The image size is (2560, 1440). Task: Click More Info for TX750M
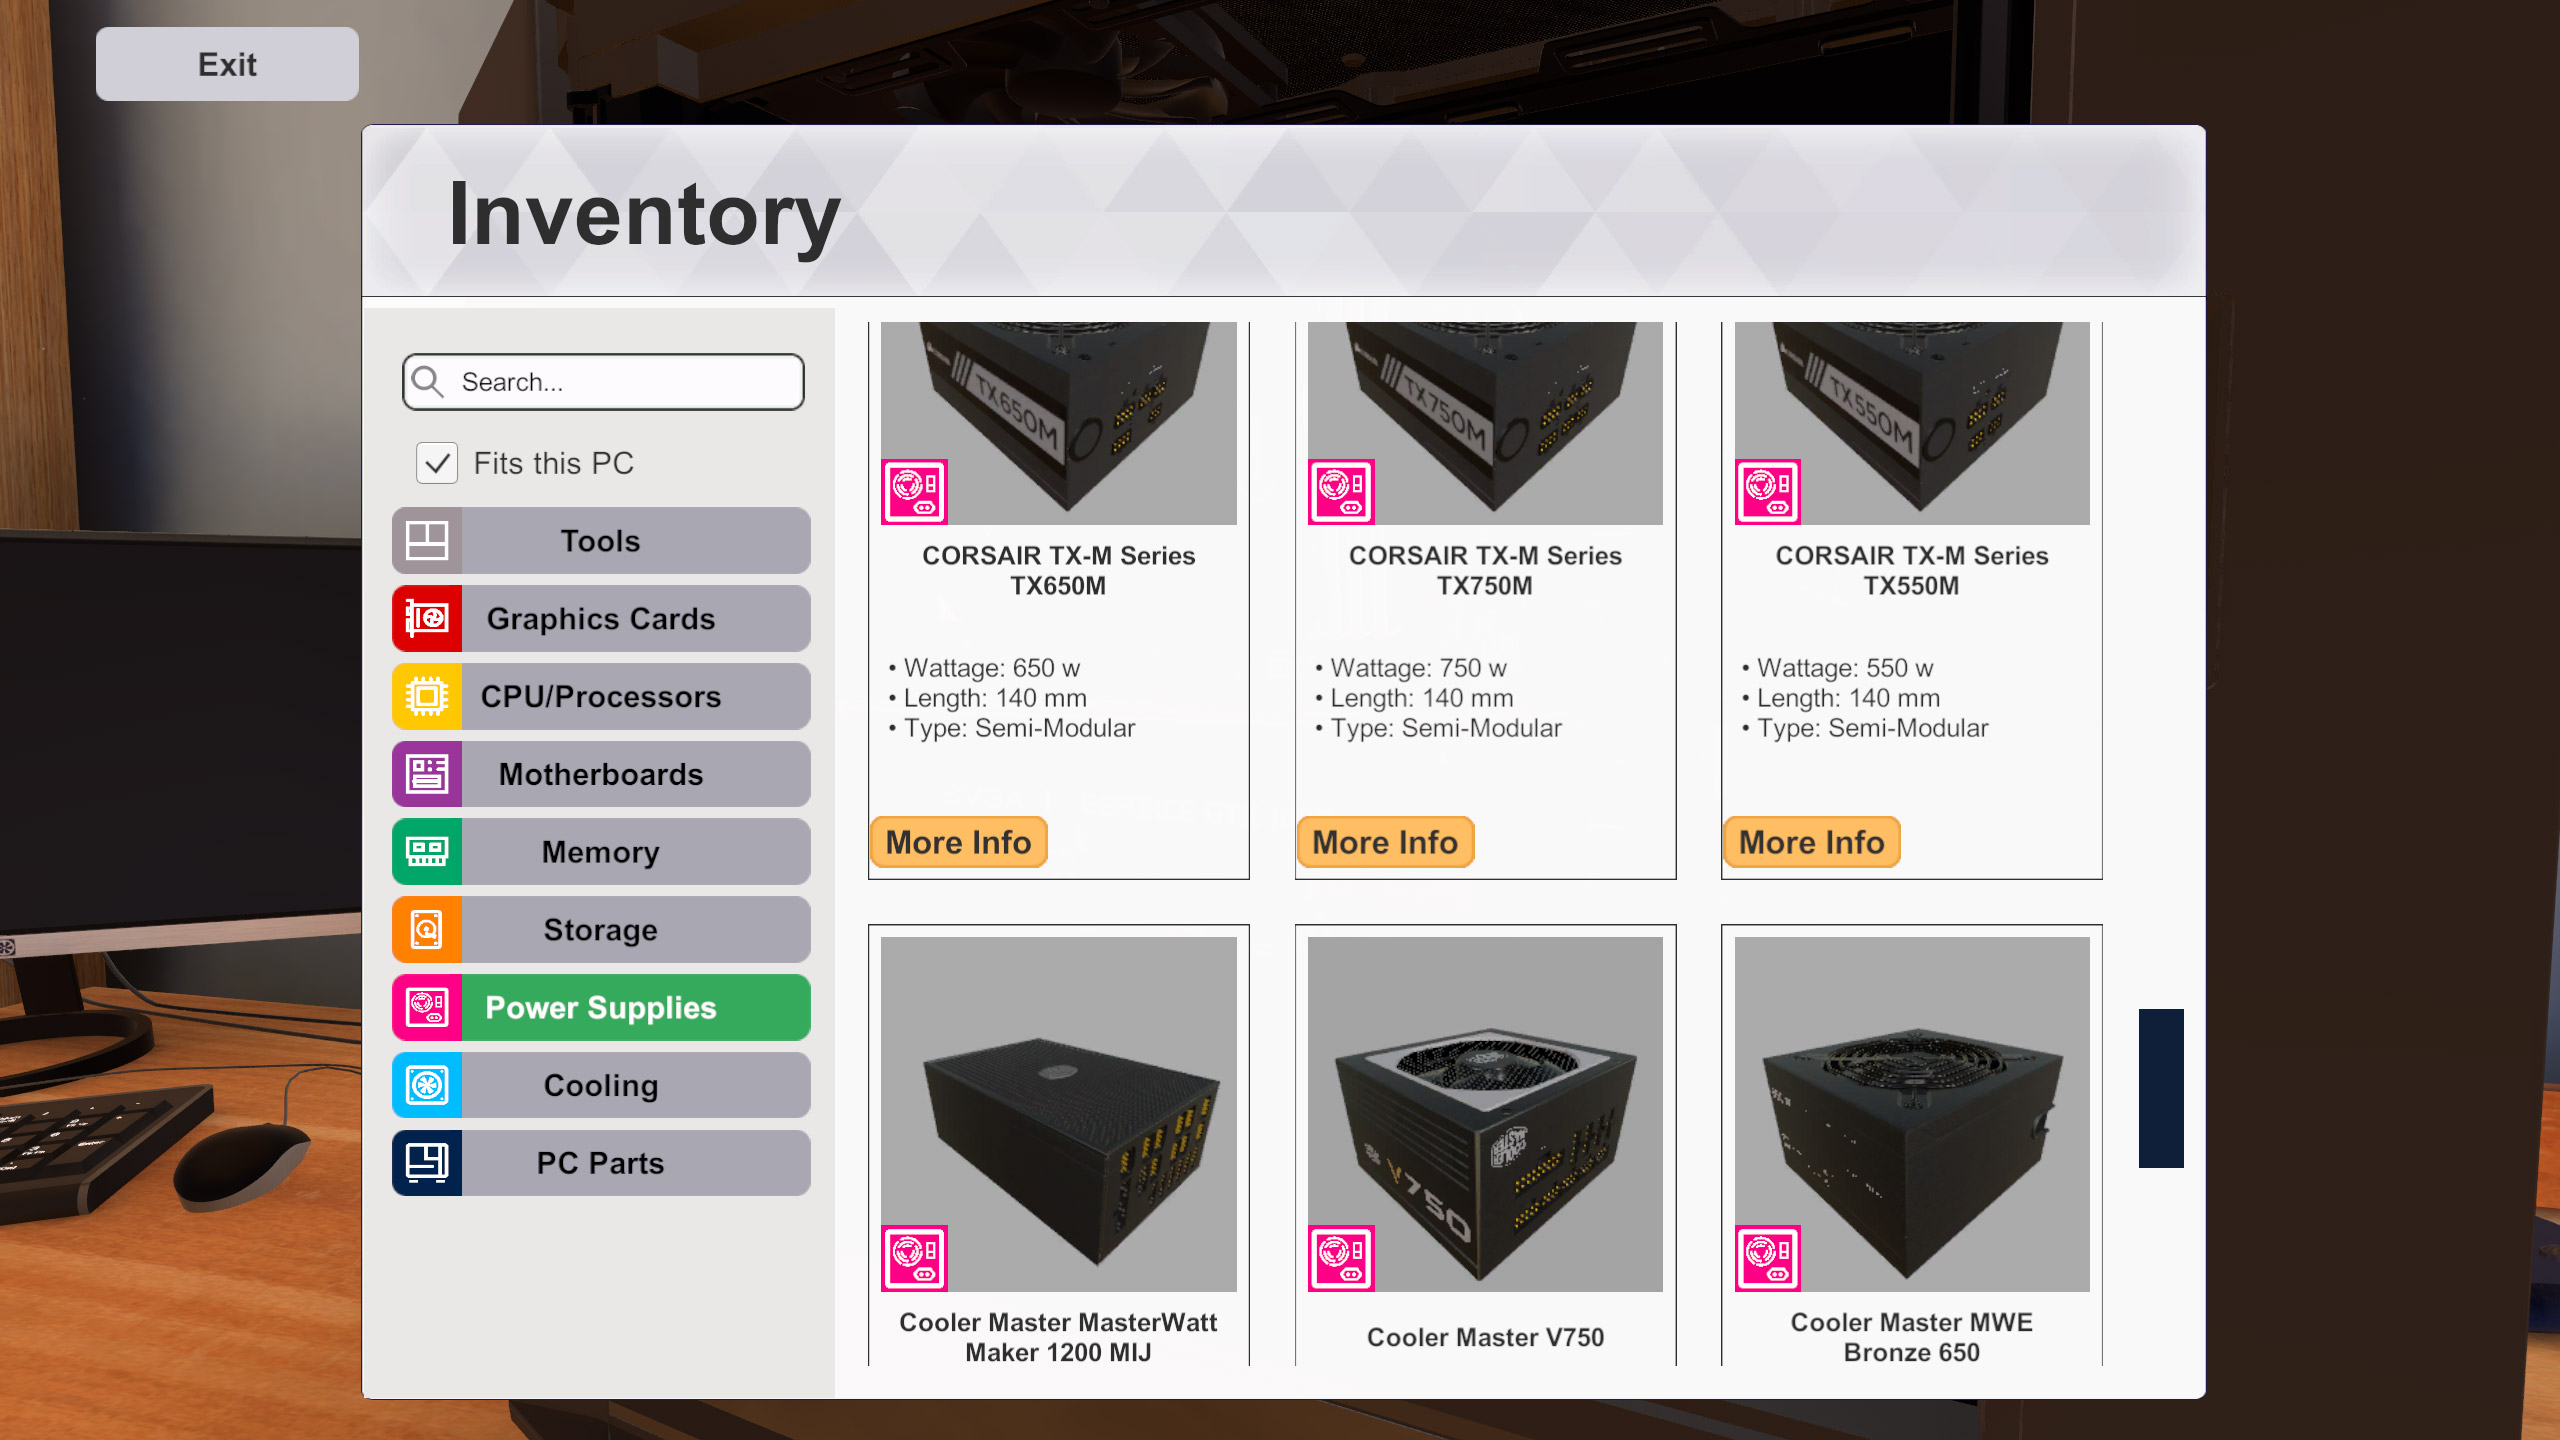coord(1385,842)
